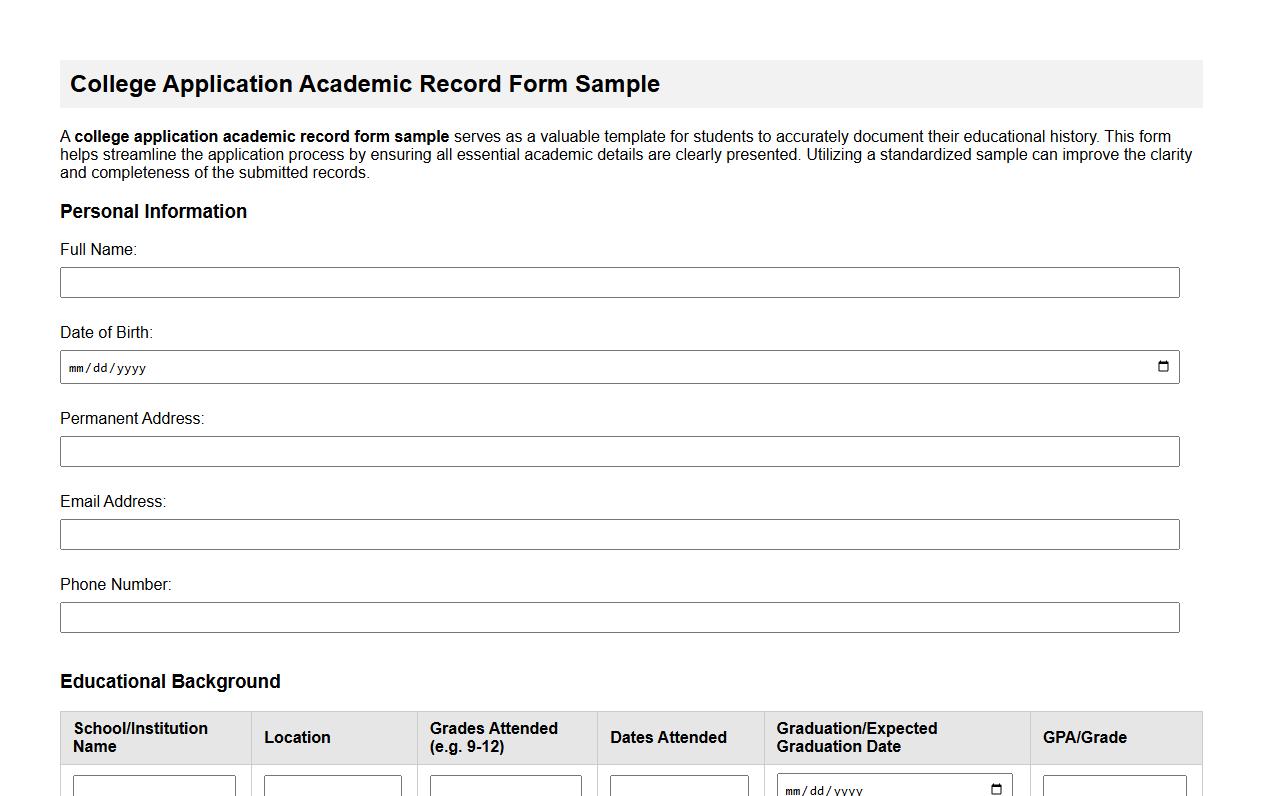Click the Graduation/Expected Graduation Date field
The width and height of the screenshot is (1263, 796).
[x=880, y=789]
